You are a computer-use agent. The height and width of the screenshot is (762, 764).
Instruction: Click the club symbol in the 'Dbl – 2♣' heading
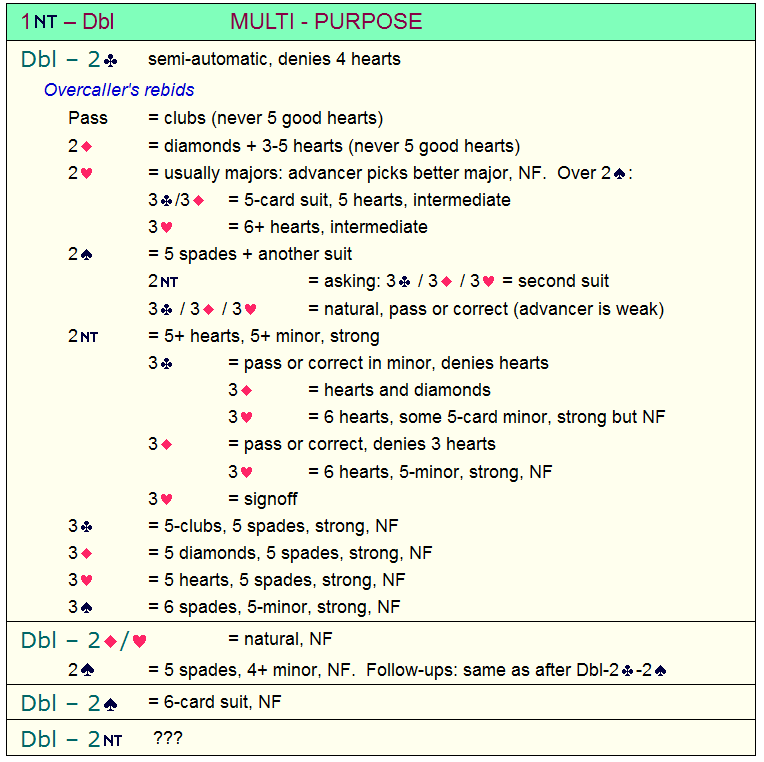point(110,60)
